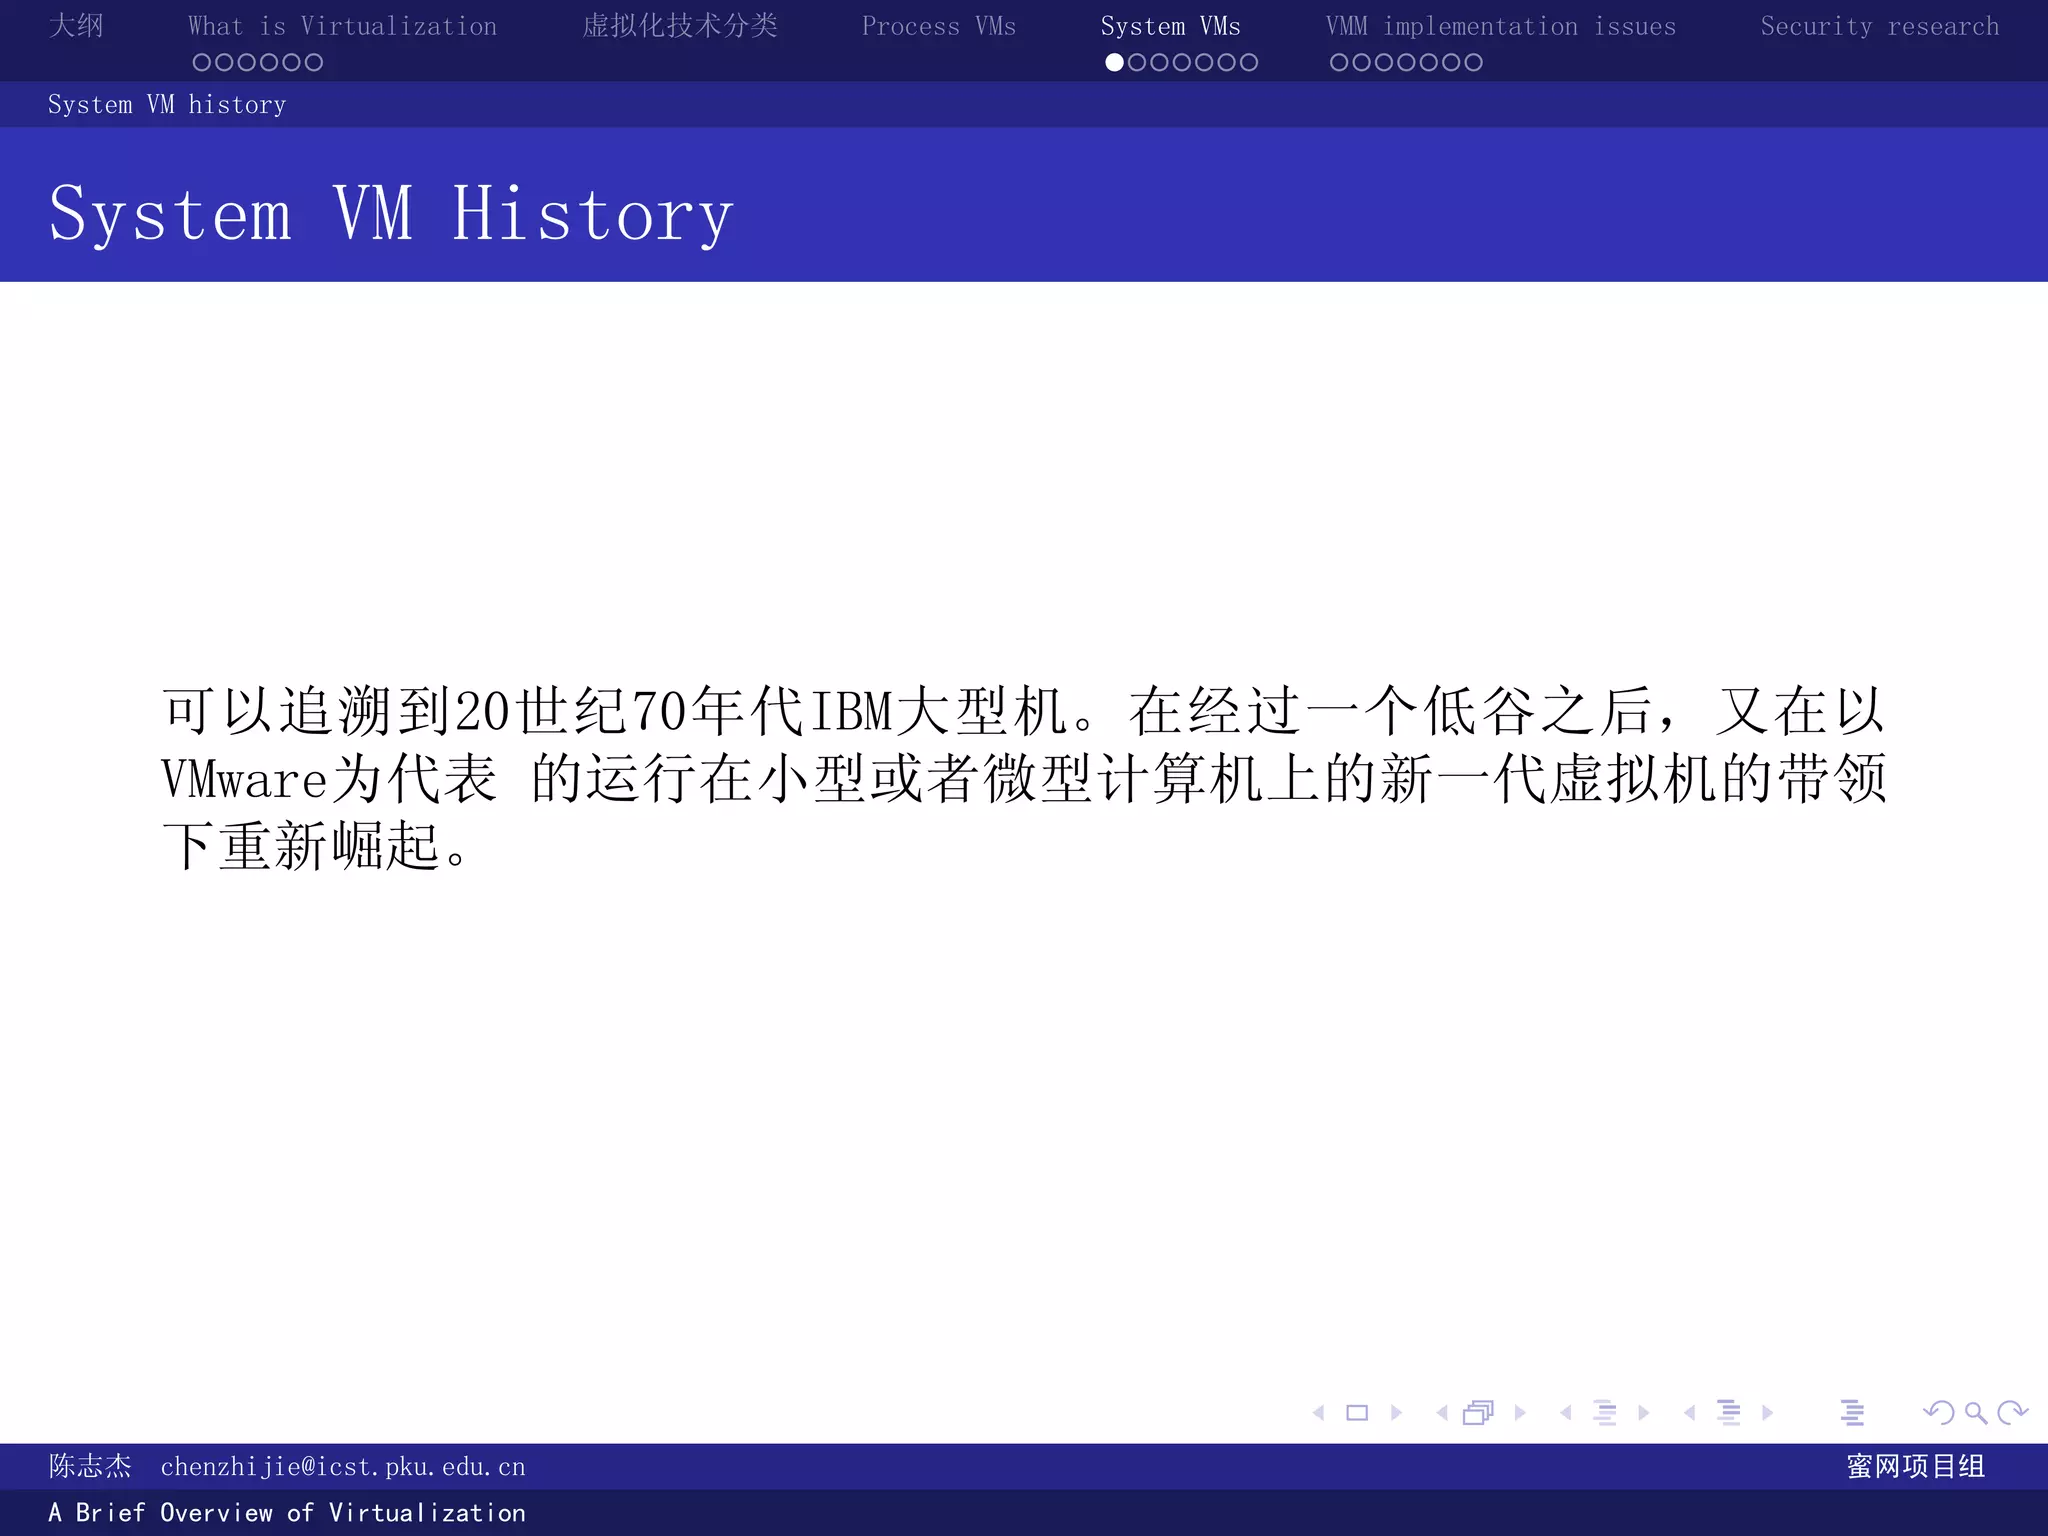2048x1536 pixels.
Task: Go to the previous section arrow
Action: [x=1690, y=1412]
